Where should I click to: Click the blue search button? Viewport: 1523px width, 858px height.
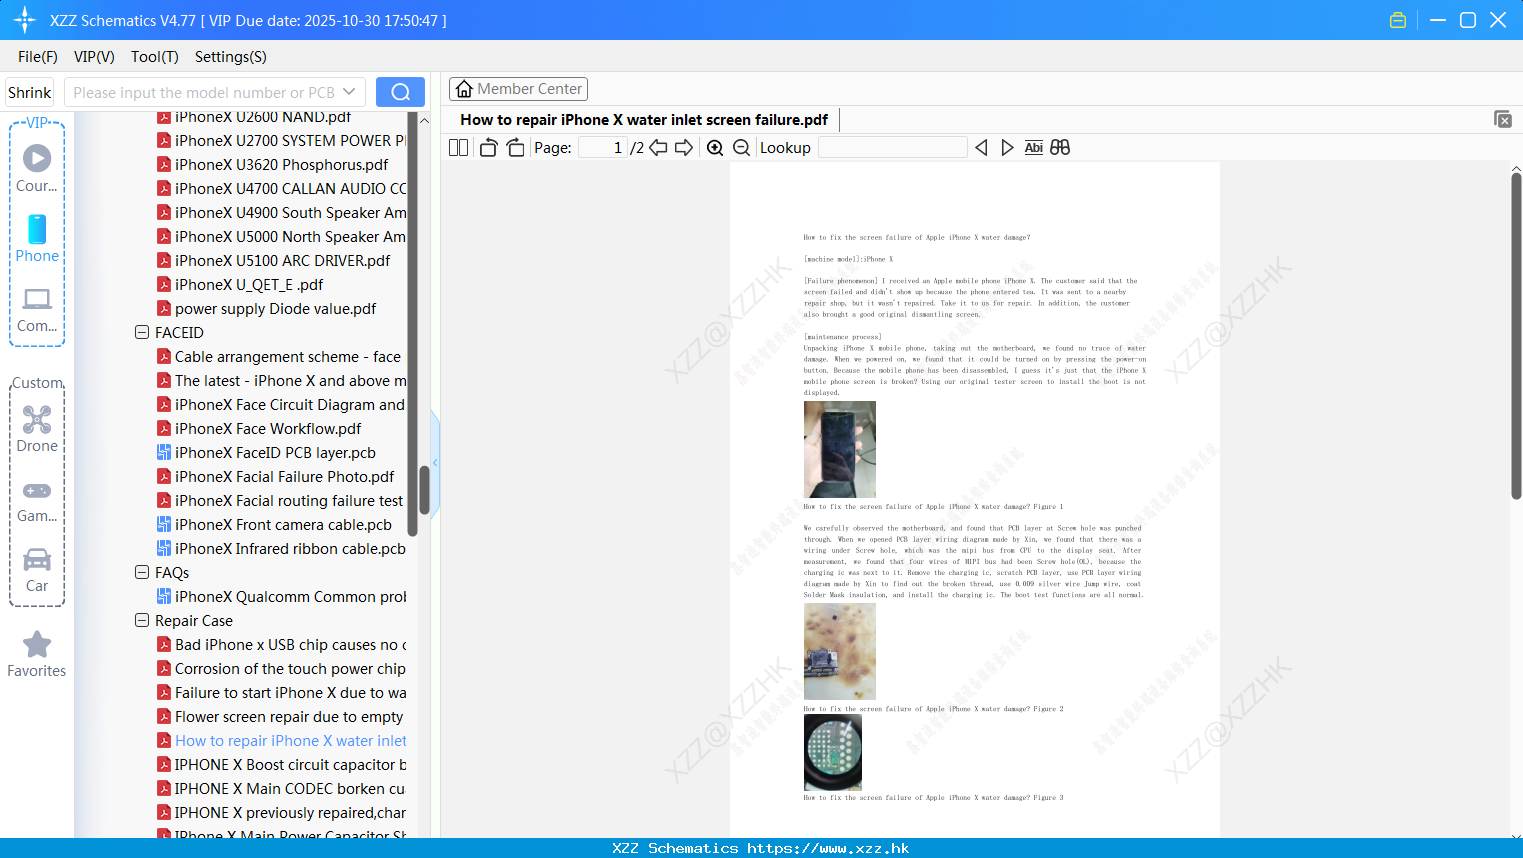point(400,92)
